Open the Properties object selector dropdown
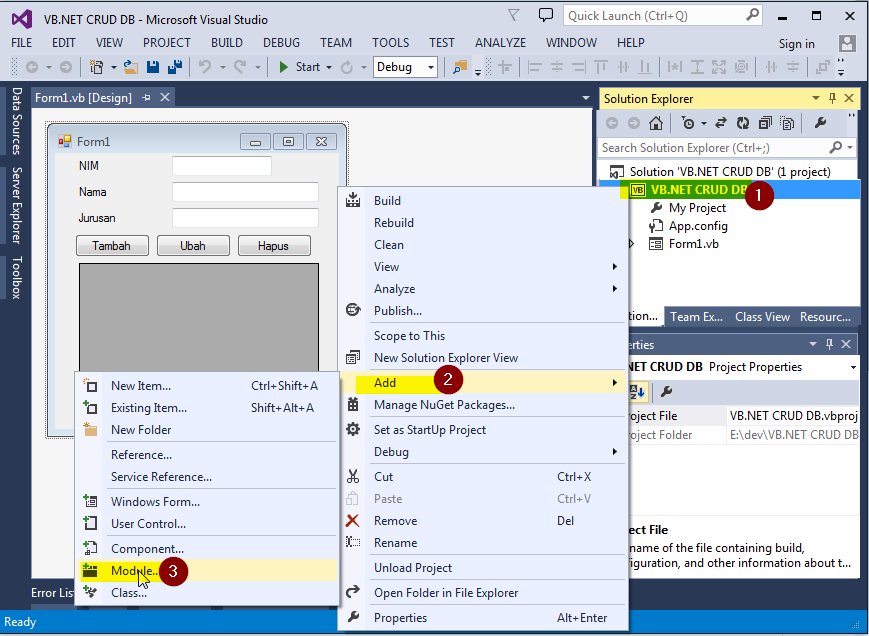 [x=853, y=367]
